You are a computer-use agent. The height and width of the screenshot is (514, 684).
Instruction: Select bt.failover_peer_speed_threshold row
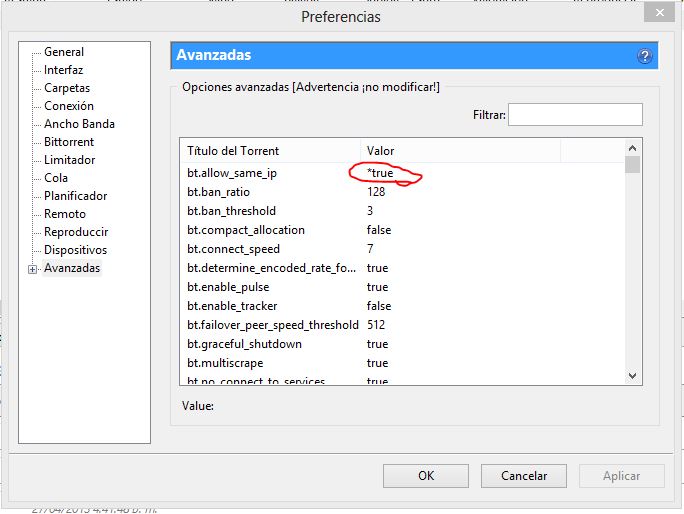402,325
